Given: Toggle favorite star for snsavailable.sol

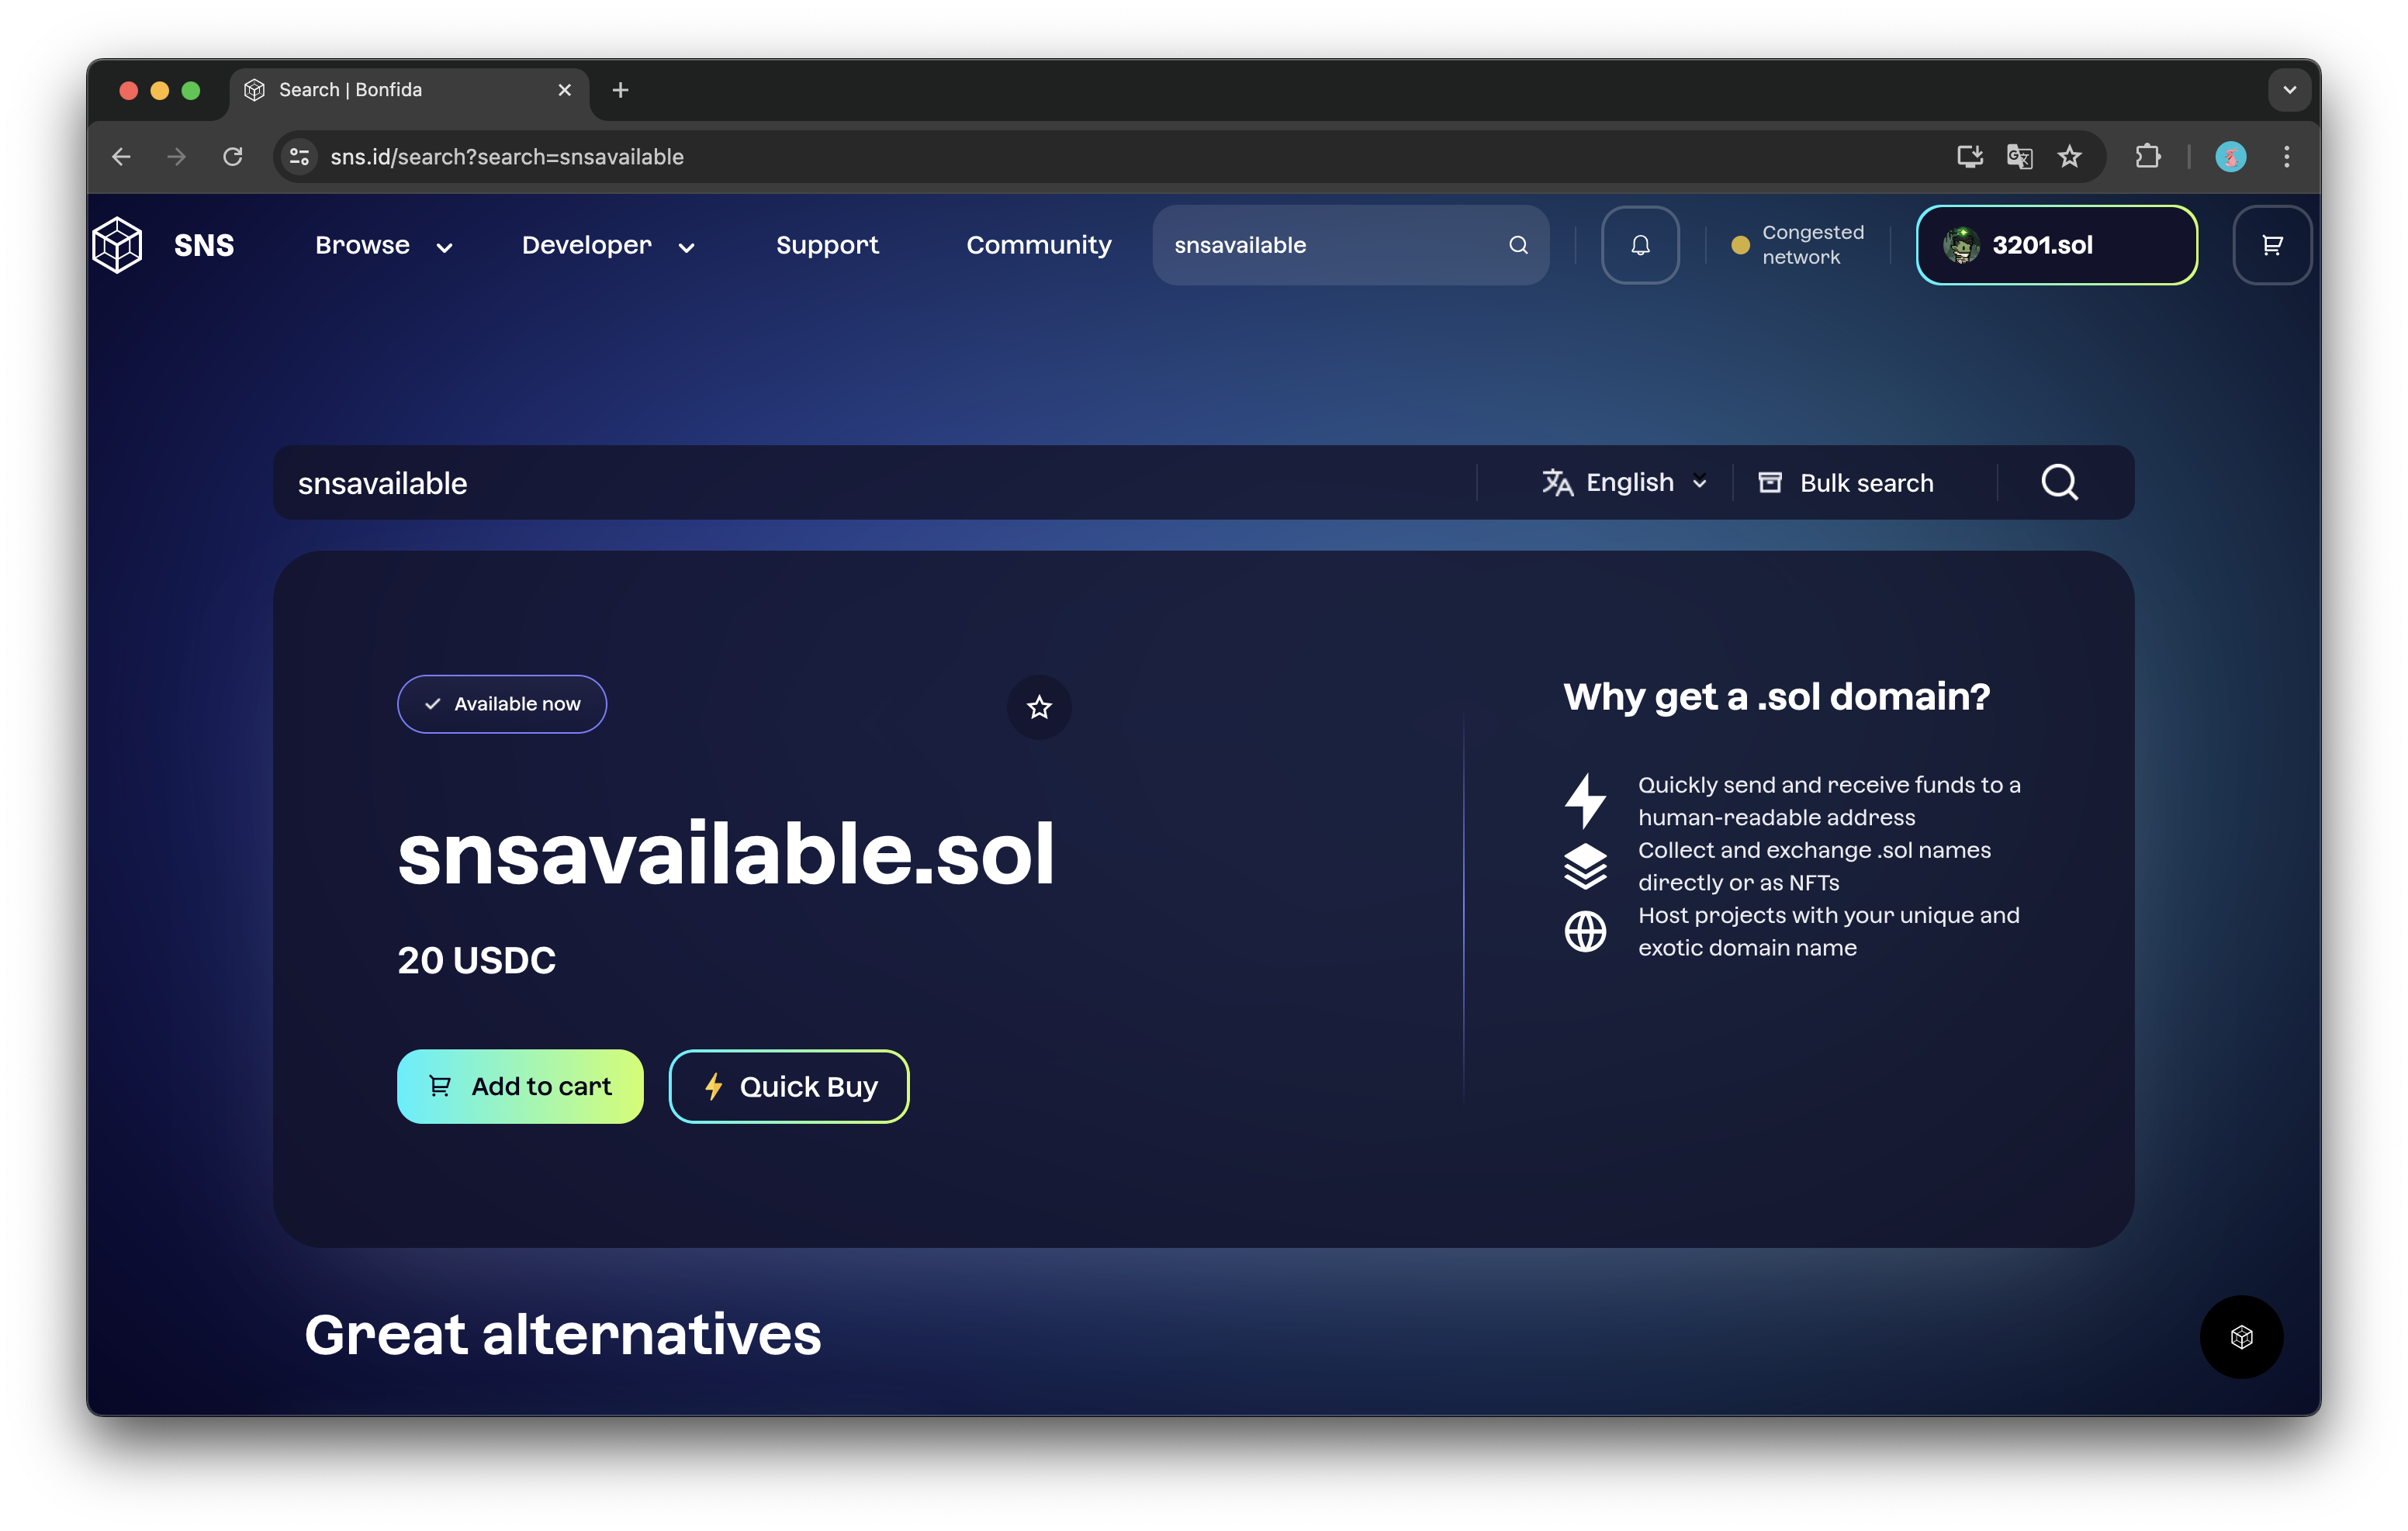Looking at the screenshot, I should coord(1039,708).
